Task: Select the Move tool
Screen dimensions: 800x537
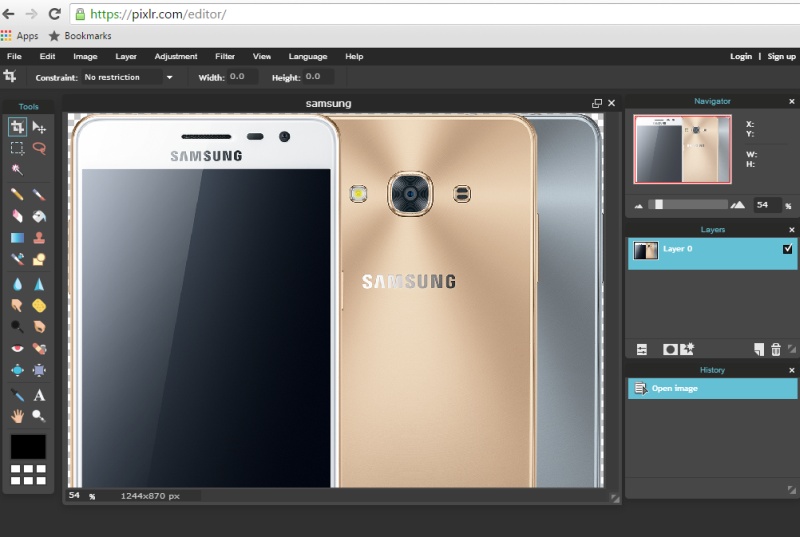Action: (39, 127)
